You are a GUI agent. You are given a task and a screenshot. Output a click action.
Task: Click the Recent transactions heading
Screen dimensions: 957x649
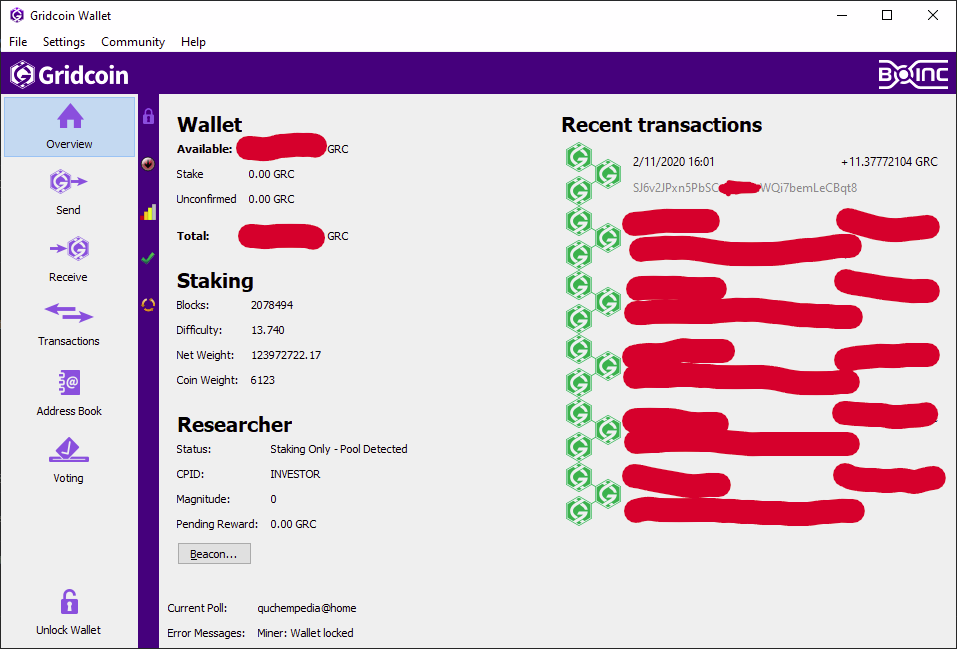pyautogui.click(x=662, y=125)
